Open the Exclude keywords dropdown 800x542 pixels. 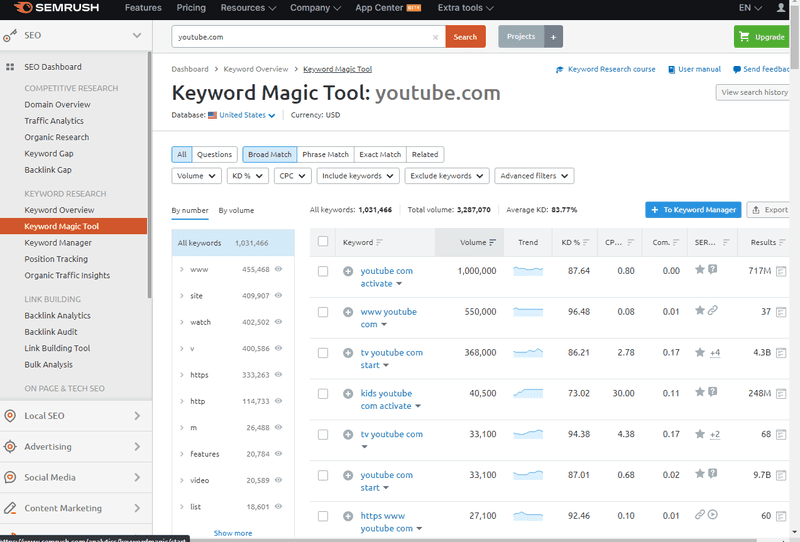point(447,176)
